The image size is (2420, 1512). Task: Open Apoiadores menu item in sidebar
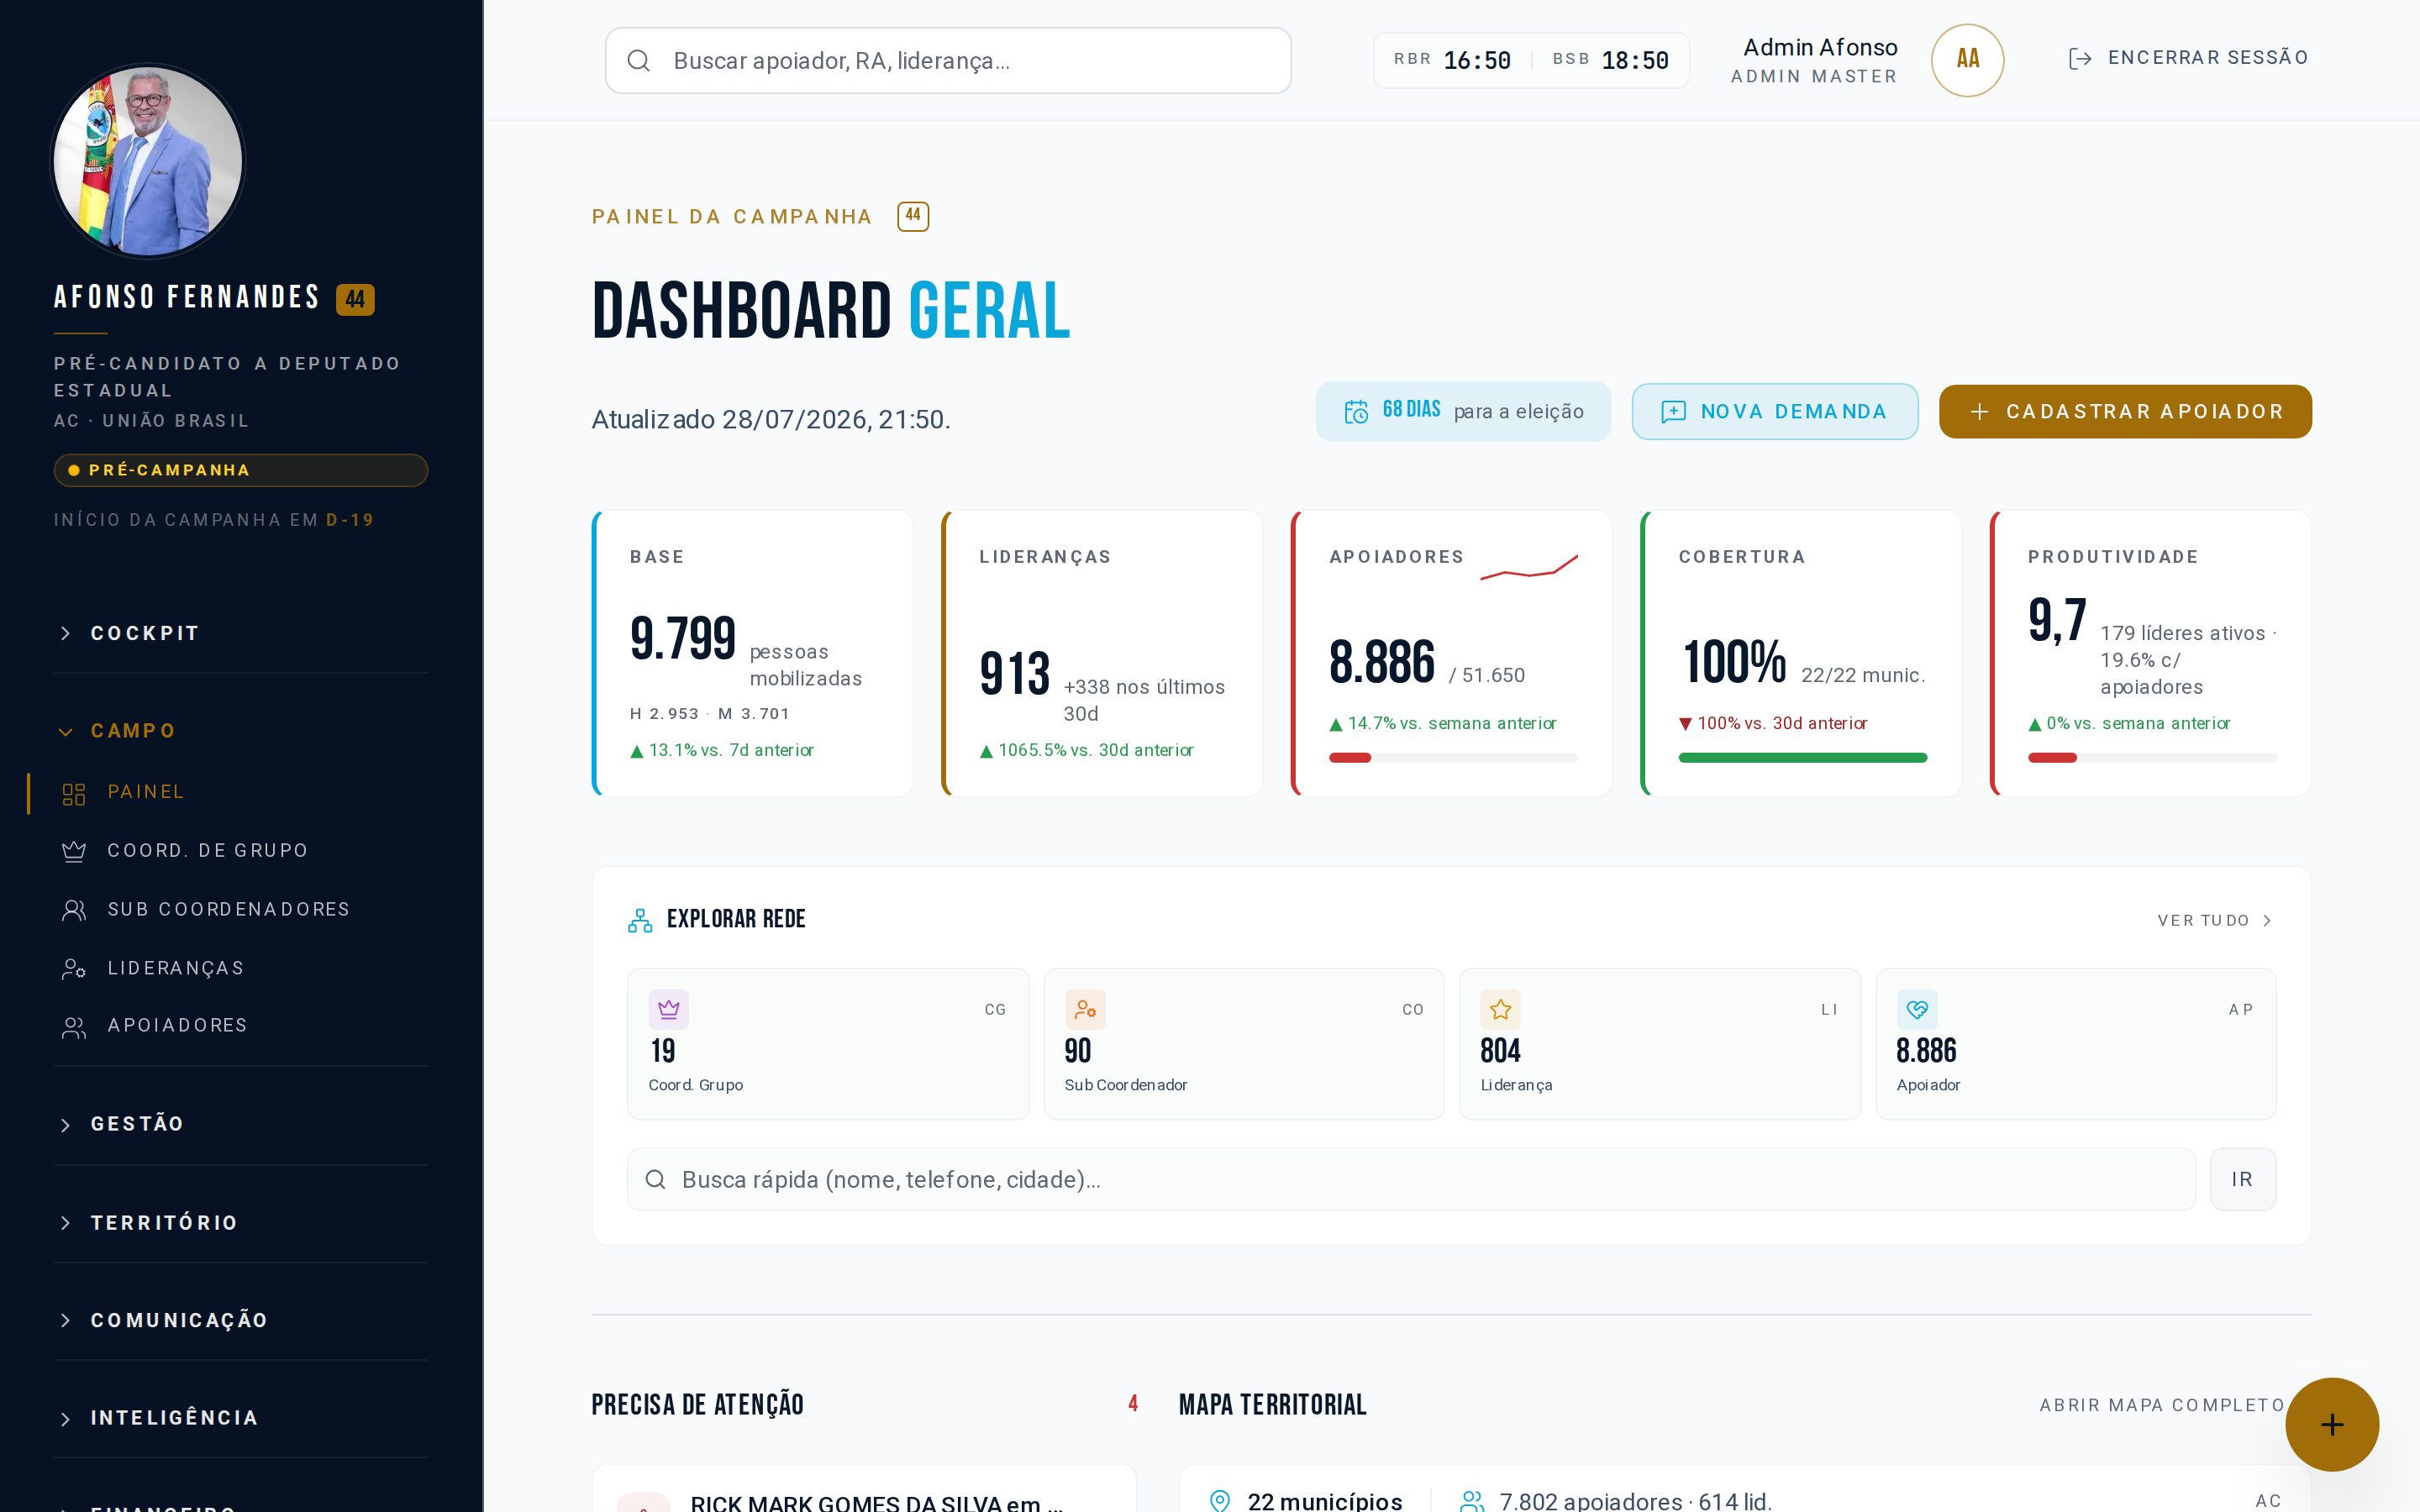click(241, 1026)
